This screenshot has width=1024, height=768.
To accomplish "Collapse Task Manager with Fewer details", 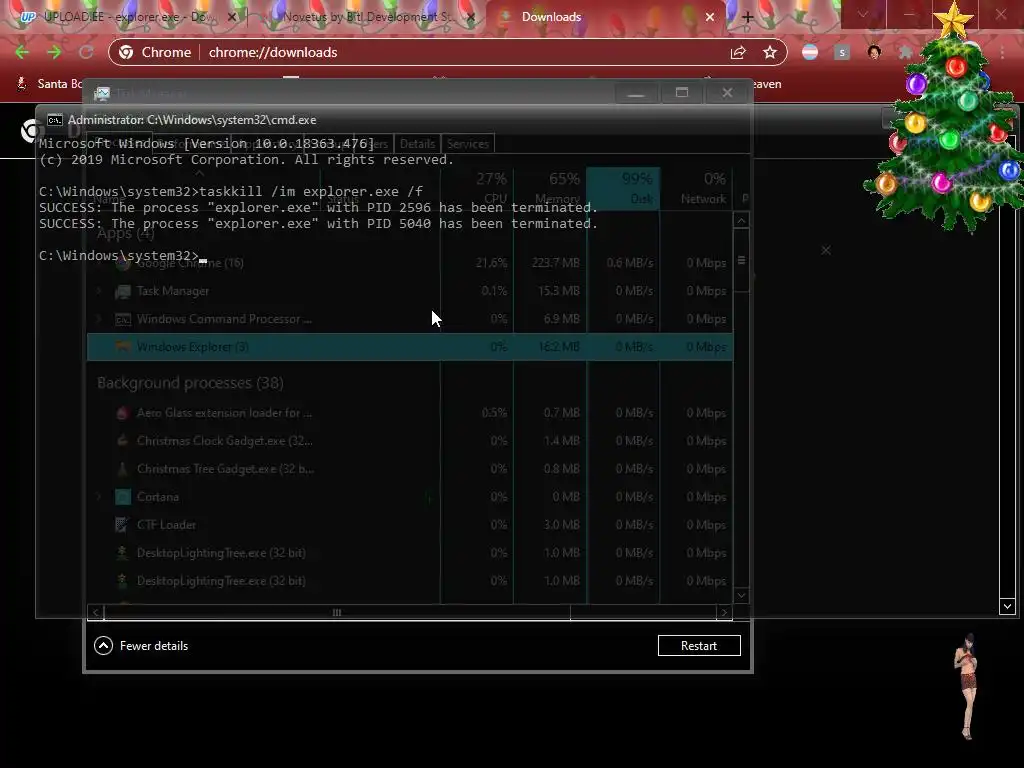I will [141, 646].
